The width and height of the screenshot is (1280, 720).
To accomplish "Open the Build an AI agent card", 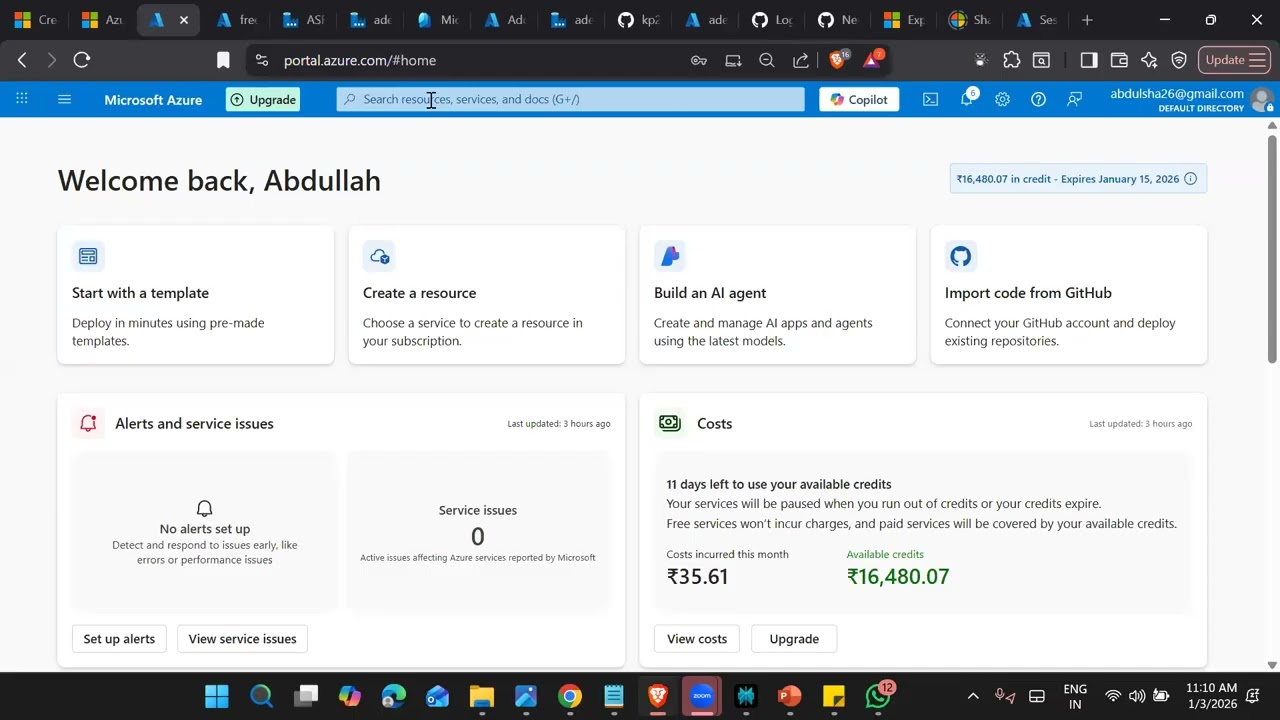I will coord(777,295).
